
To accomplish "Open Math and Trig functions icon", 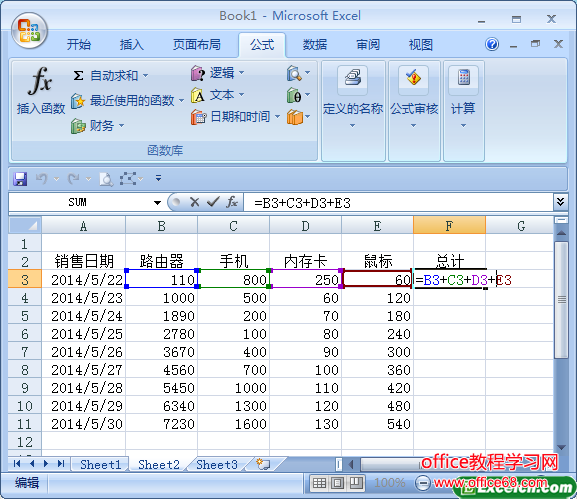I will point(294,95).
